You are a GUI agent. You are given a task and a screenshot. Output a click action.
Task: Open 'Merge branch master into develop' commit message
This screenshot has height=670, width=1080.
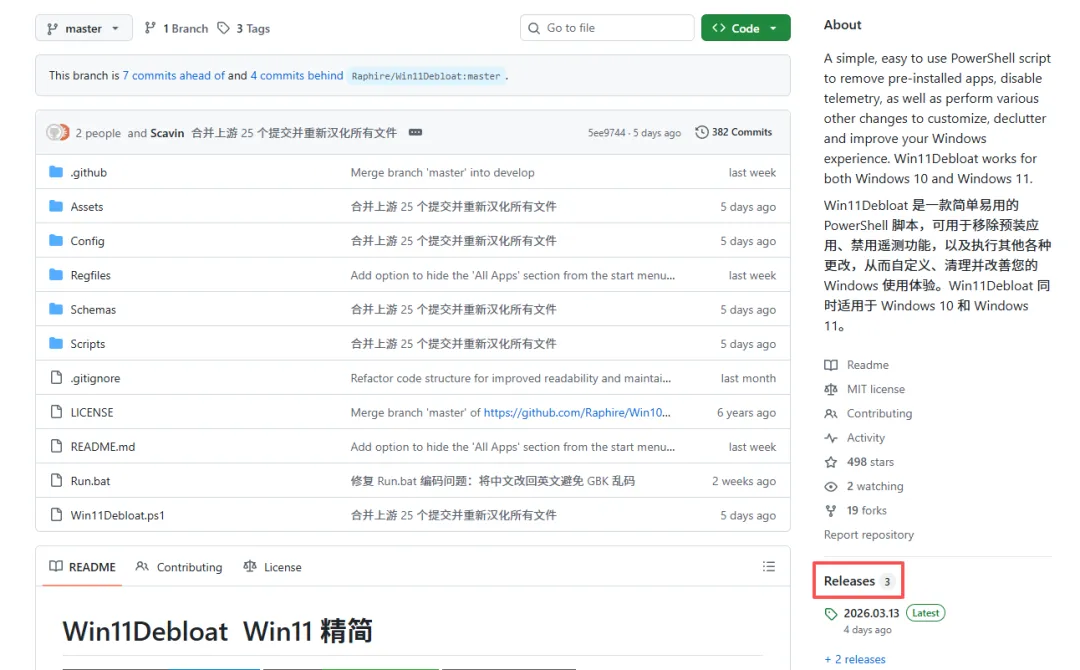coord(442,172)
